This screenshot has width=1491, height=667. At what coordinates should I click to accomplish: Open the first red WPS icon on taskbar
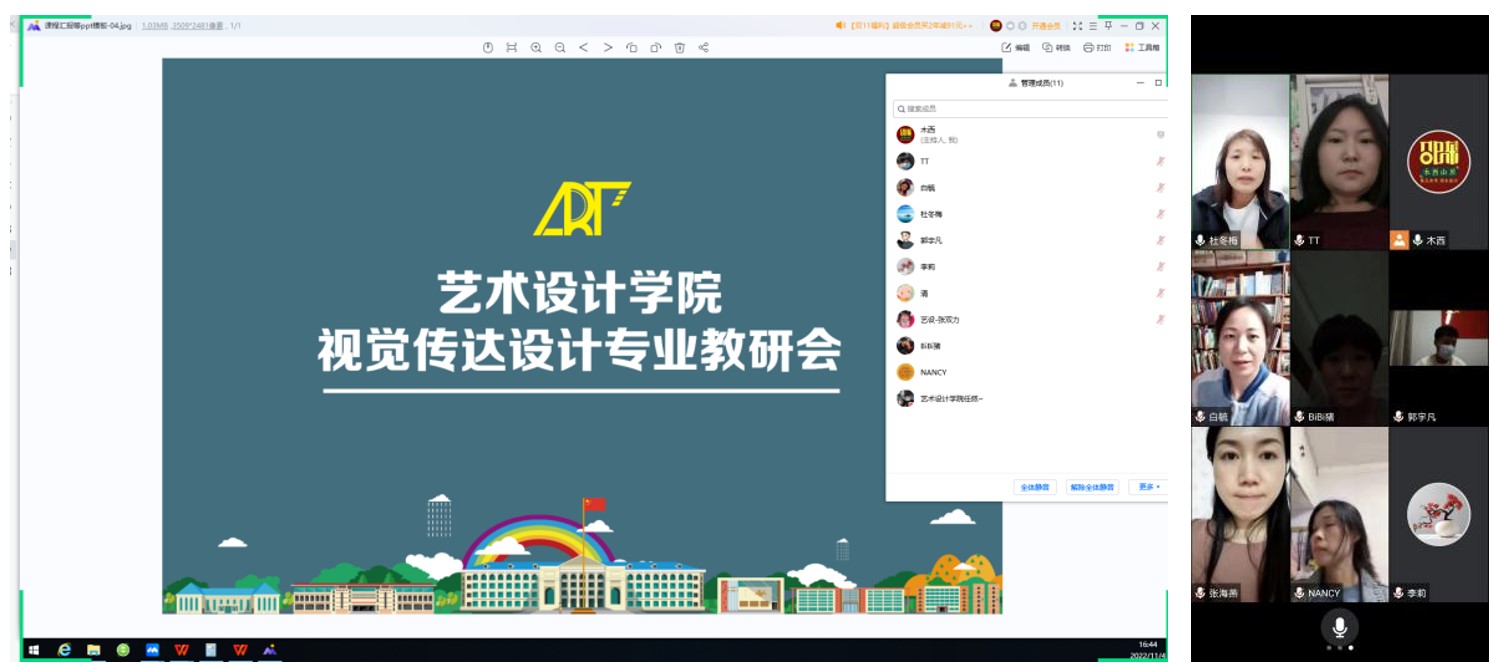click(x=181, y=650)
